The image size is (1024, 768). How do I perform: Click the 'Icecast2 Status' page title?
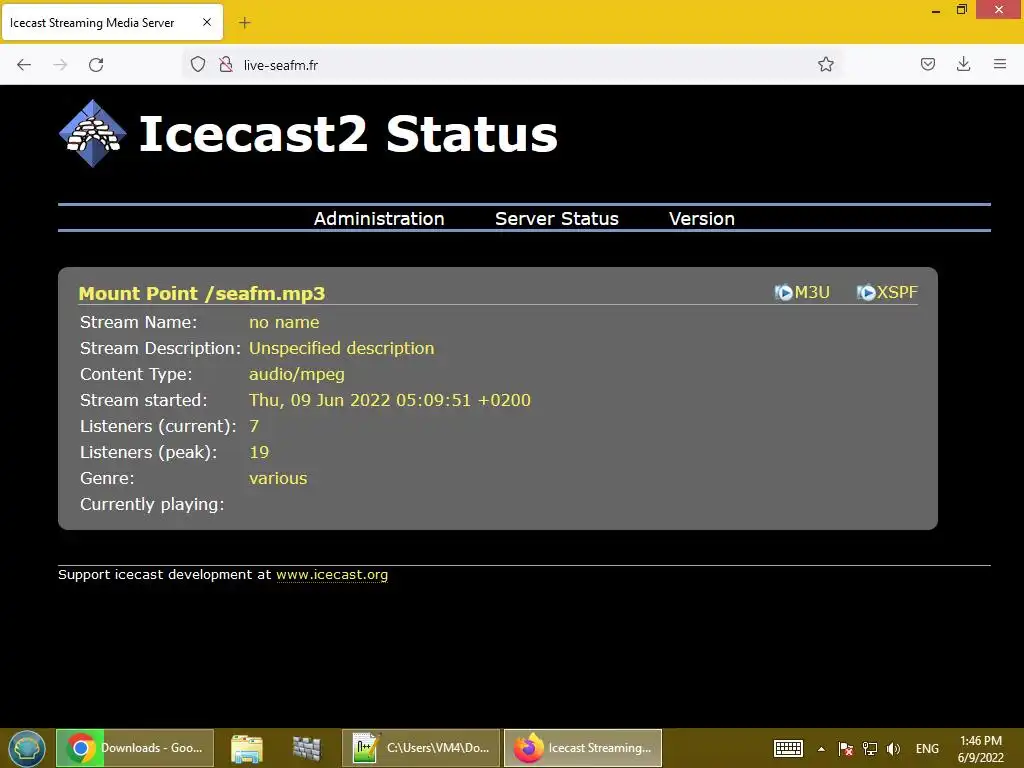[x=348, y=134]
